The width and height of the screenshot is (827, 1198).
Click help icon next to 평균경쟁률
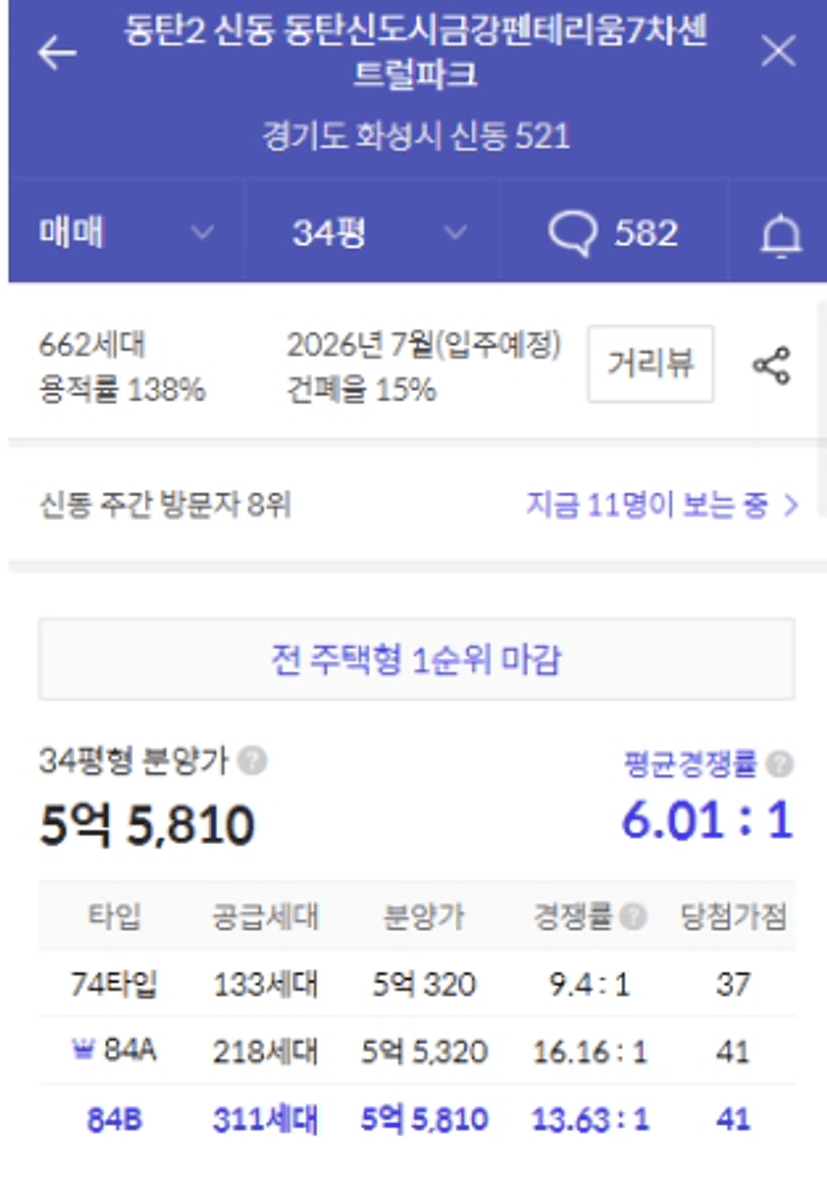click(780, 764)
